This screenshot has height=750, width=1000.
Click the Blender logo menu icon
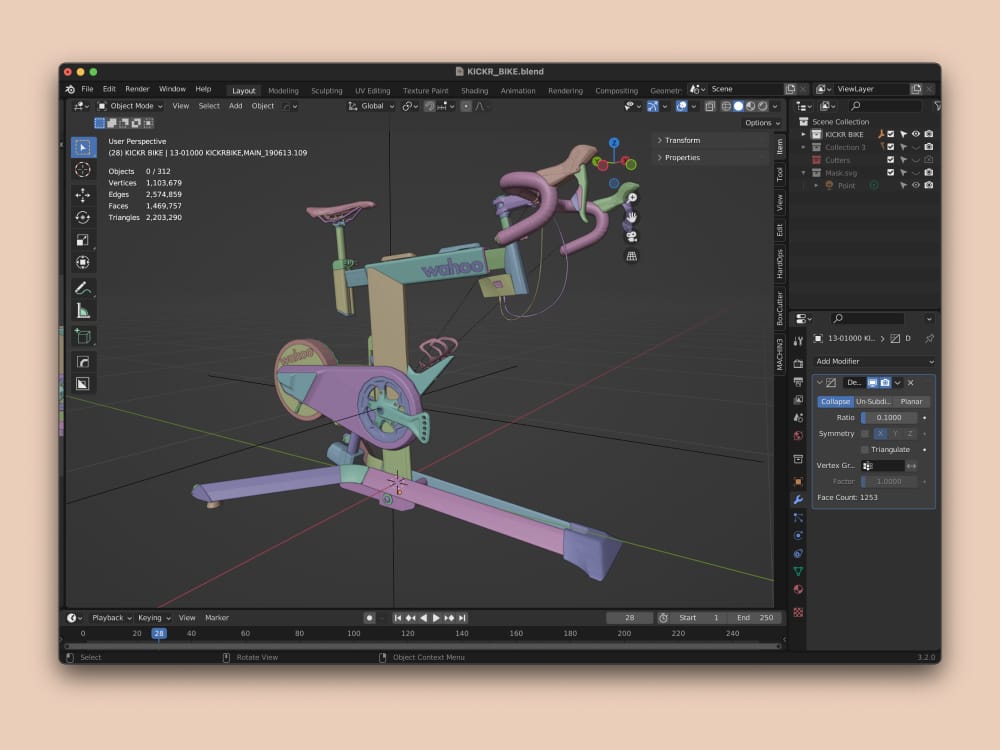click(70, 89)
